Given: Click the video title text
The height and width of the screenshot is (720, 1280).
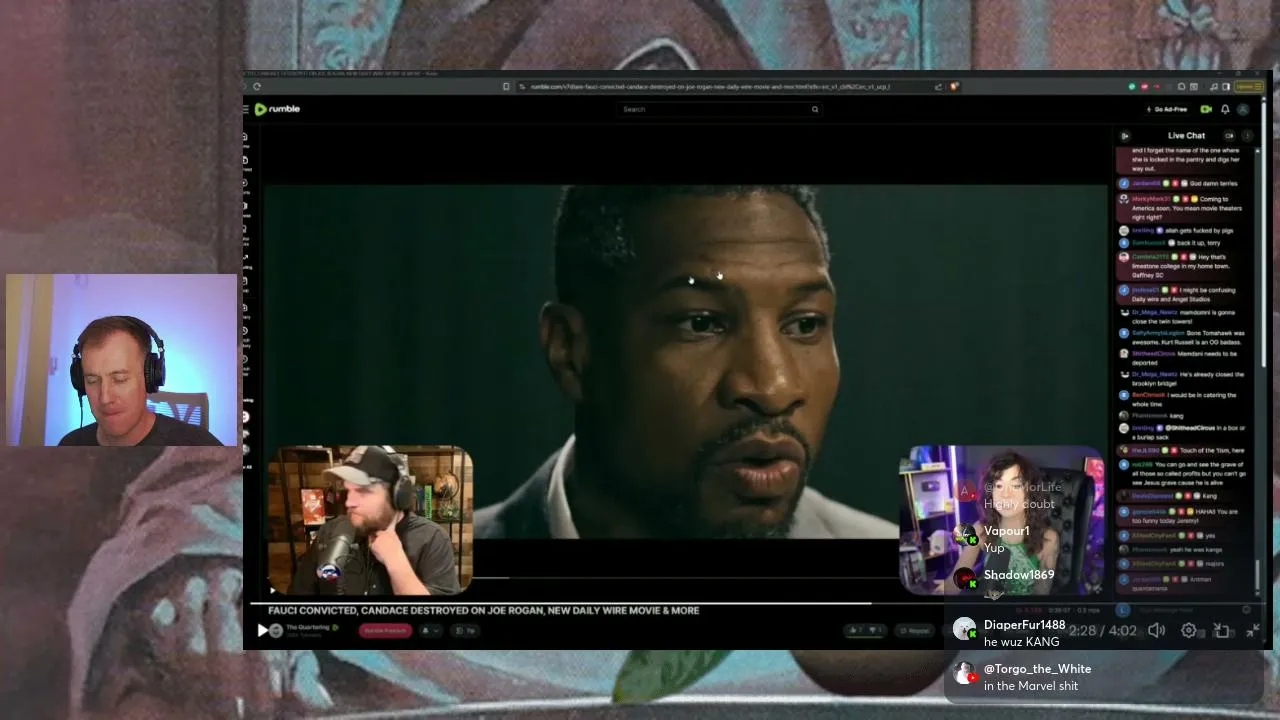Looking at the screenshot, I should click(483, 610).
